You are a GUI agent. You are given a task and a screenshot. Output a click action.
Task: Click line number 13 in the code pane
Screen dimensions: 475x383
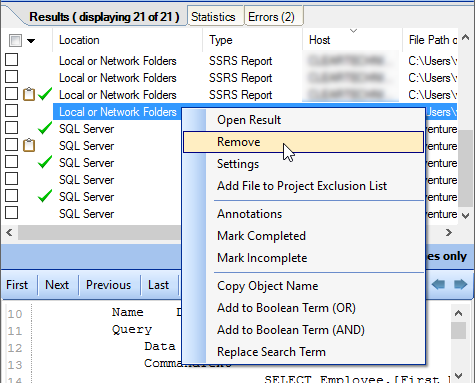(x=15, y=365)
